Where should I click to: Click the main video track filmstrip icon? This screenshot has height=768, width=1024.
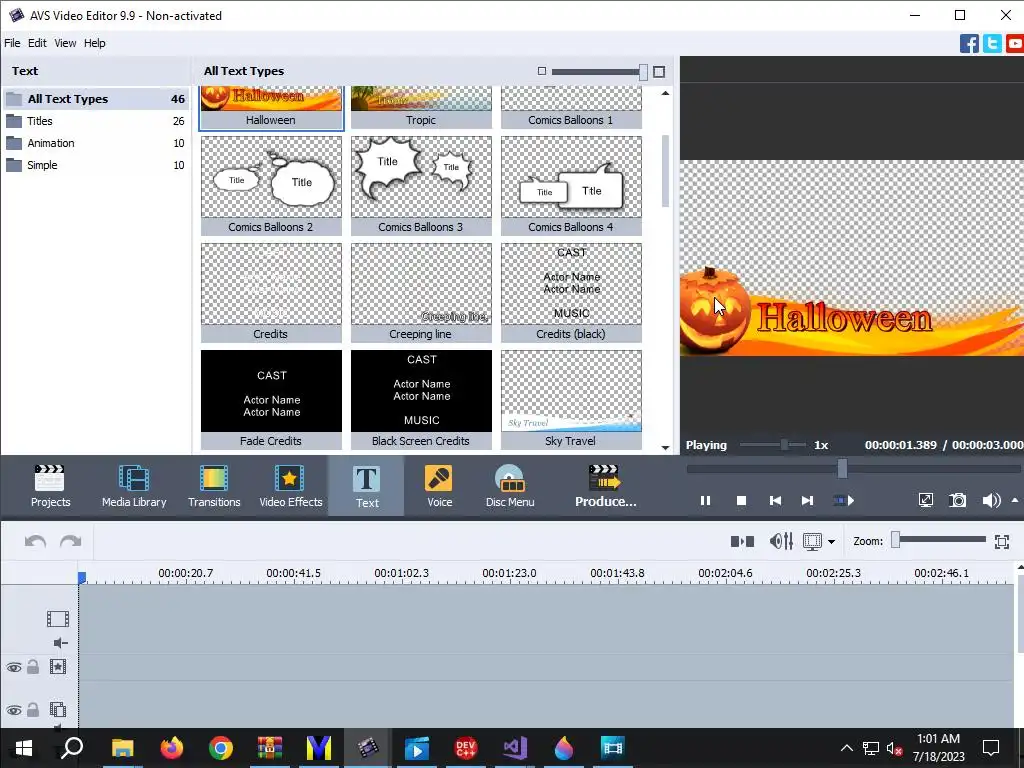57,618
